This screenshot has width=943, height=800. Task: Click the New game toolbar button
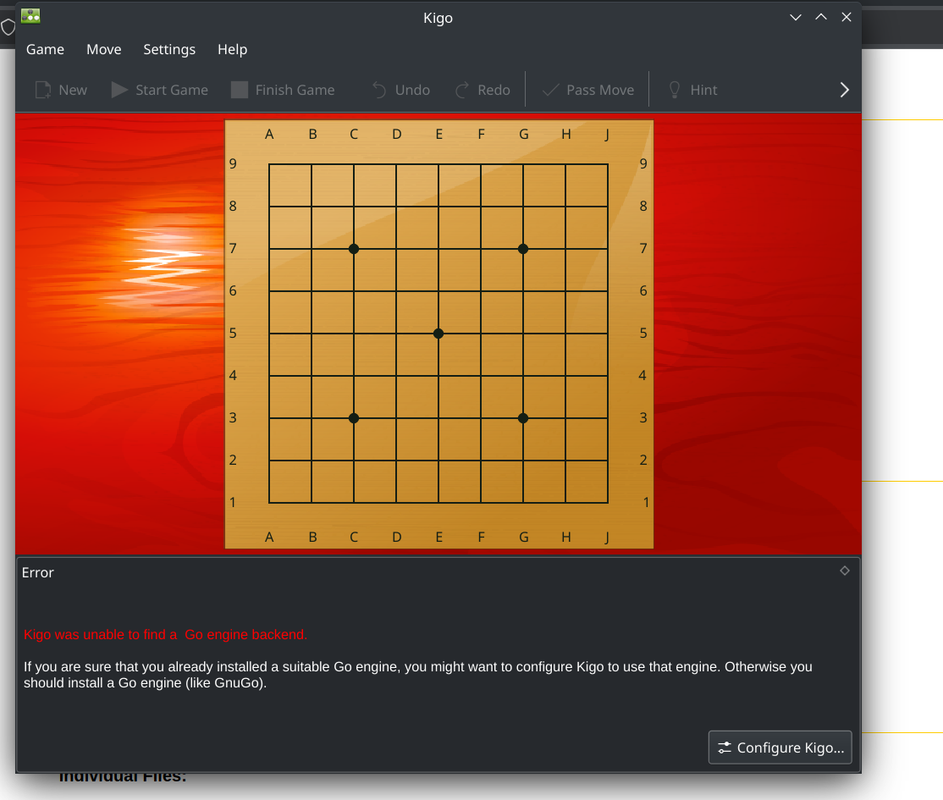pyautogui.click(x=61, y=90)
